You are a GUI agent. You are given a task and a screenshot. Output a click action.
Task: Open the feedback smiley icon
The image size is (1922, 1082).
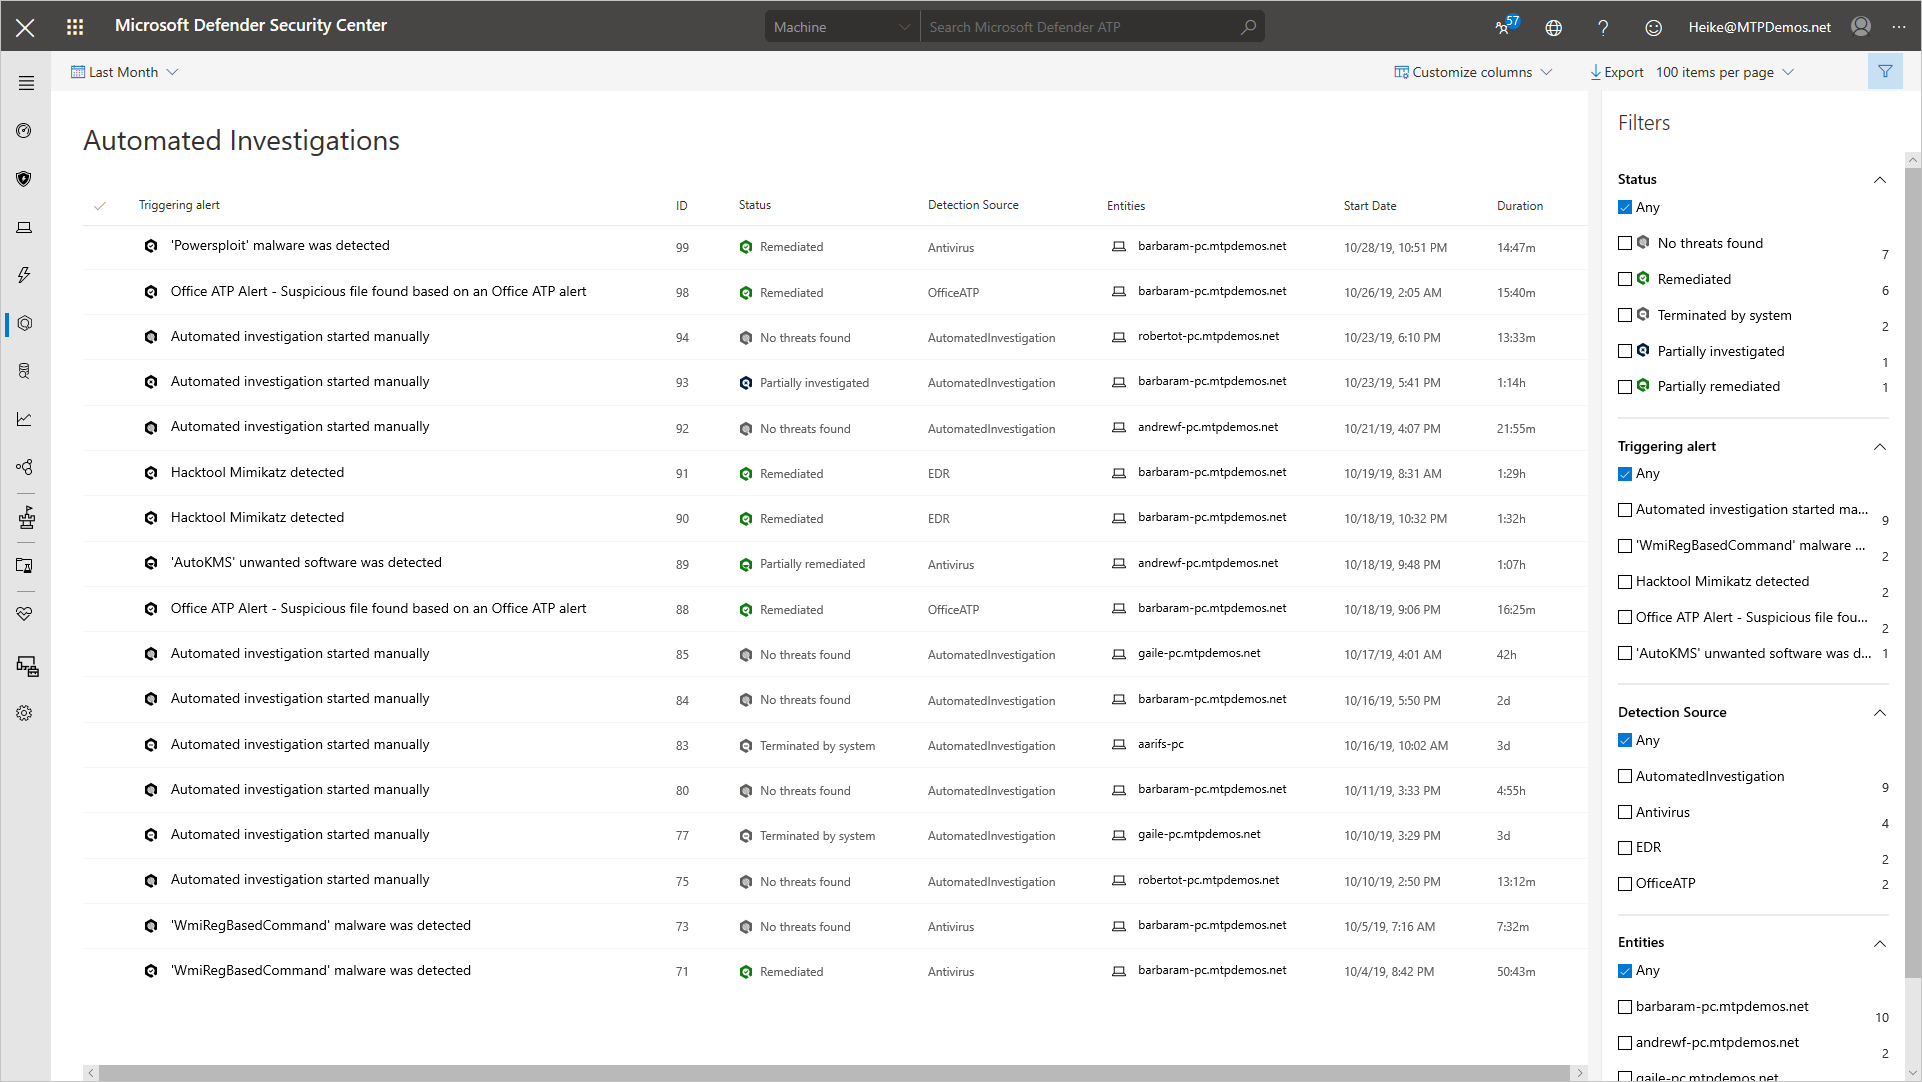coord(1653,27)
